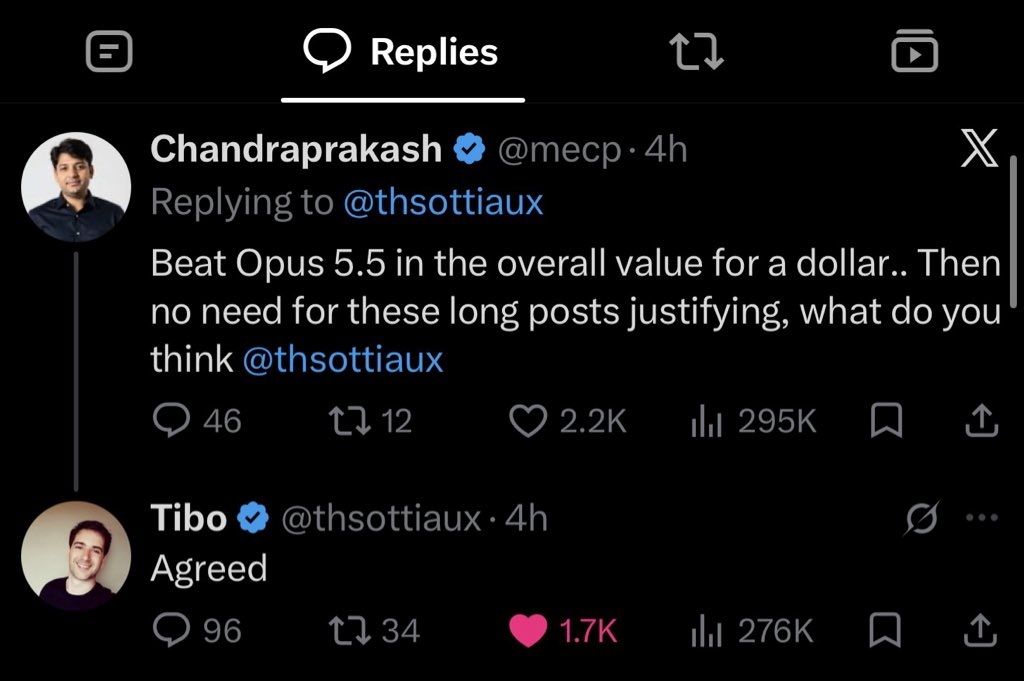
Task: Open Chandraprakash's profile picture
Action: pos(76,187)
